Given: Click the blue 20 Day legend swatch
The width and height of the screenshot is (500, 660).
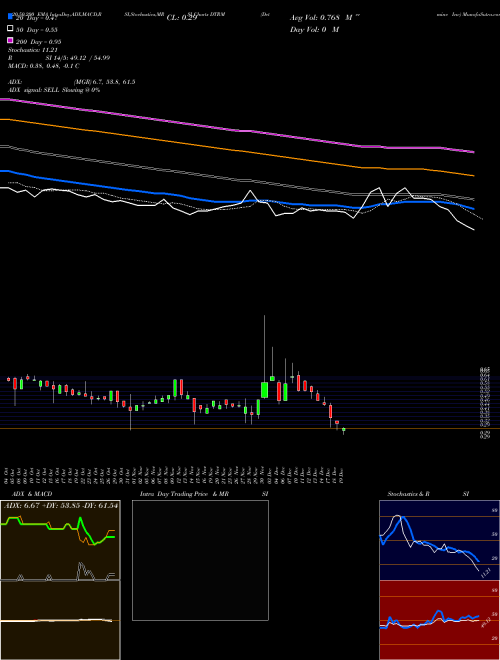Looking at the screenshot, I should click(11, 16).
